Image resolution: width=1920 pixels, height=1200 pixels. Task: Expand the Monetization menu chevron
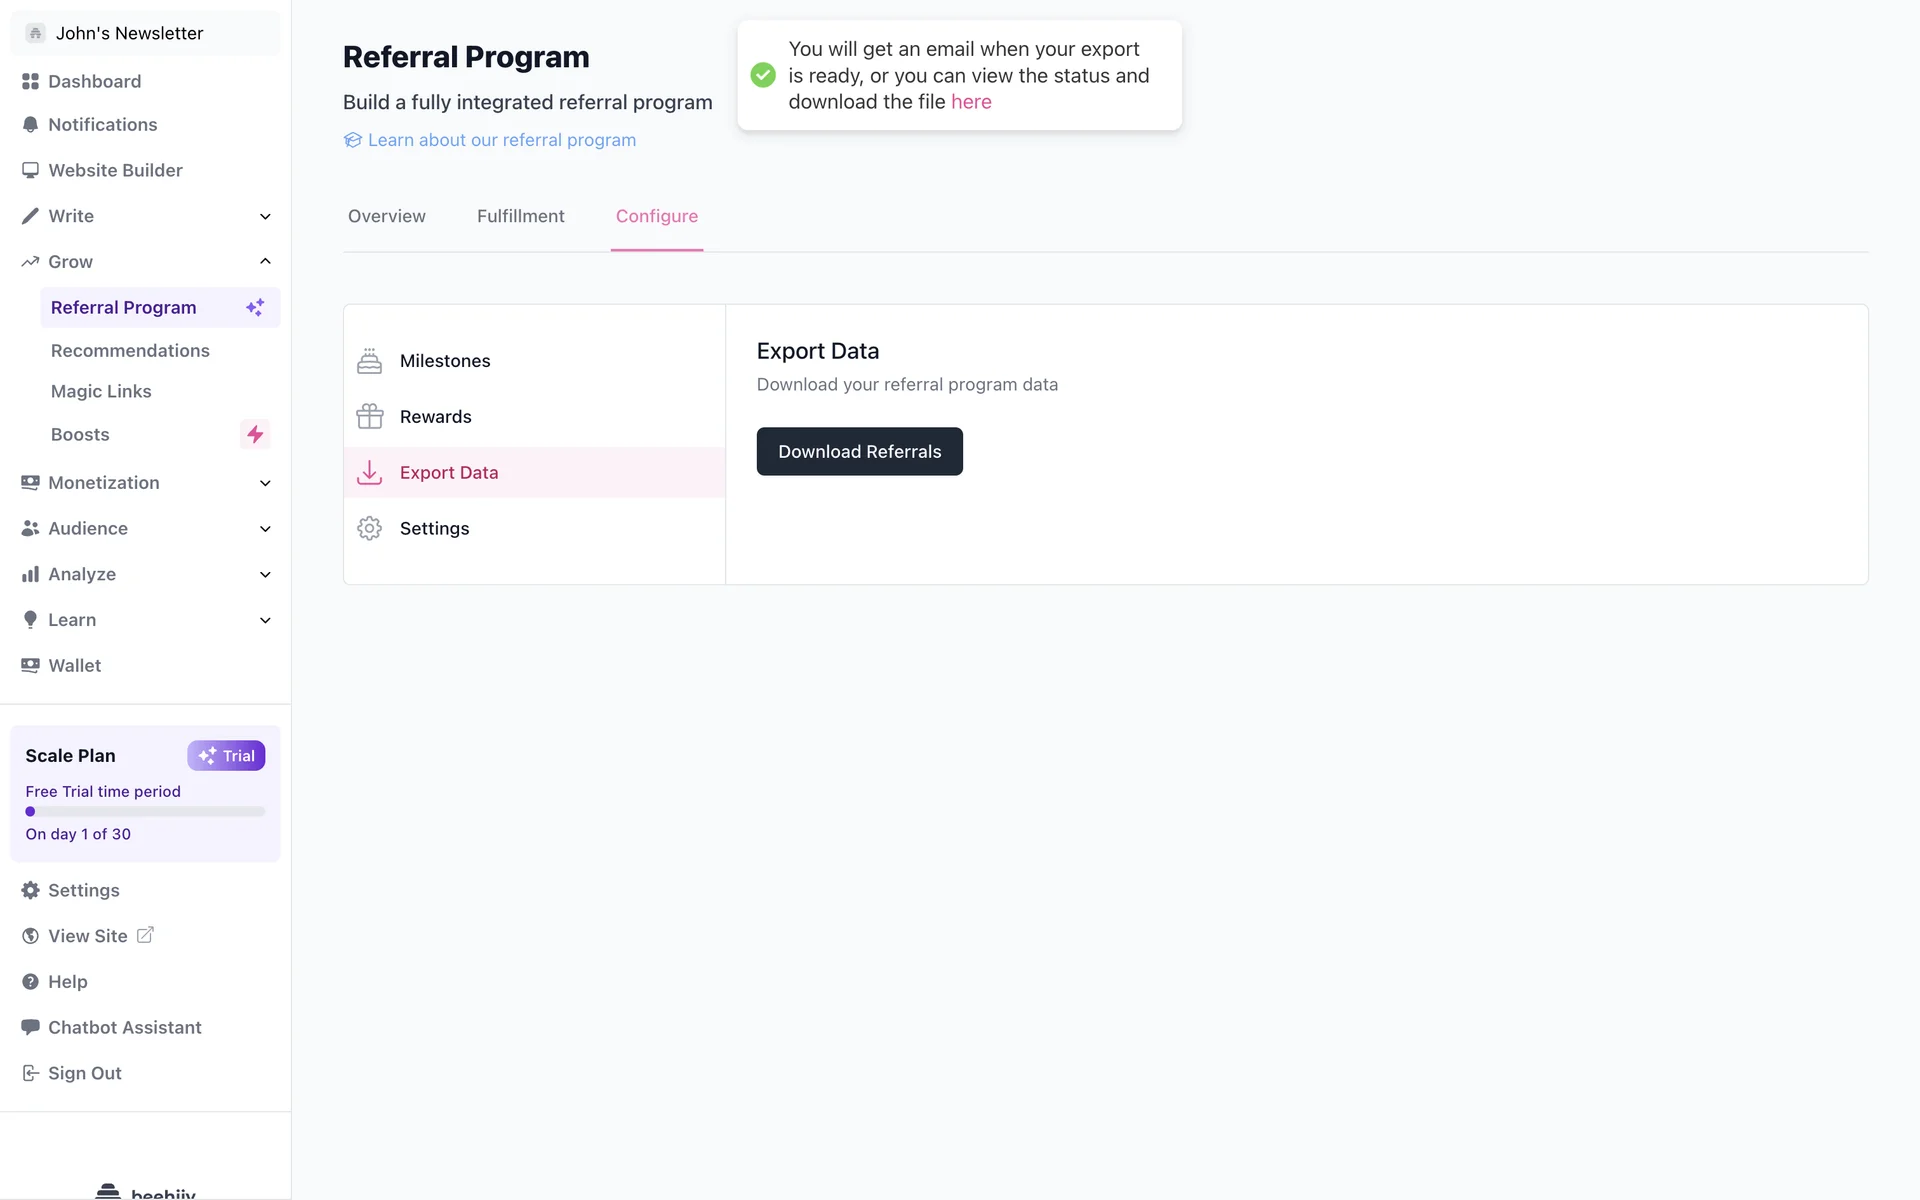point(265,483)
